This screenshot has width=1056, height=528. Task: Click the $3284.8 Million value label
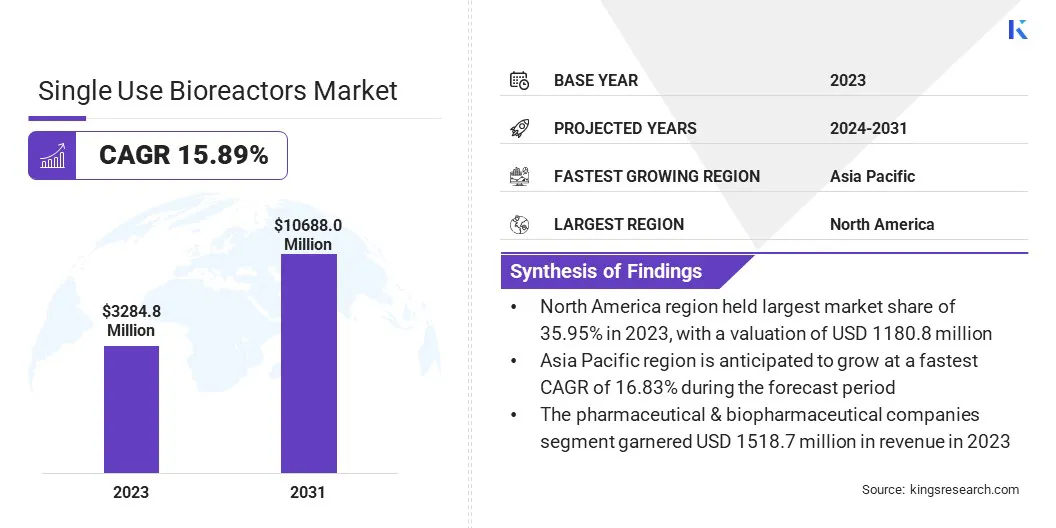pos(131,321)
